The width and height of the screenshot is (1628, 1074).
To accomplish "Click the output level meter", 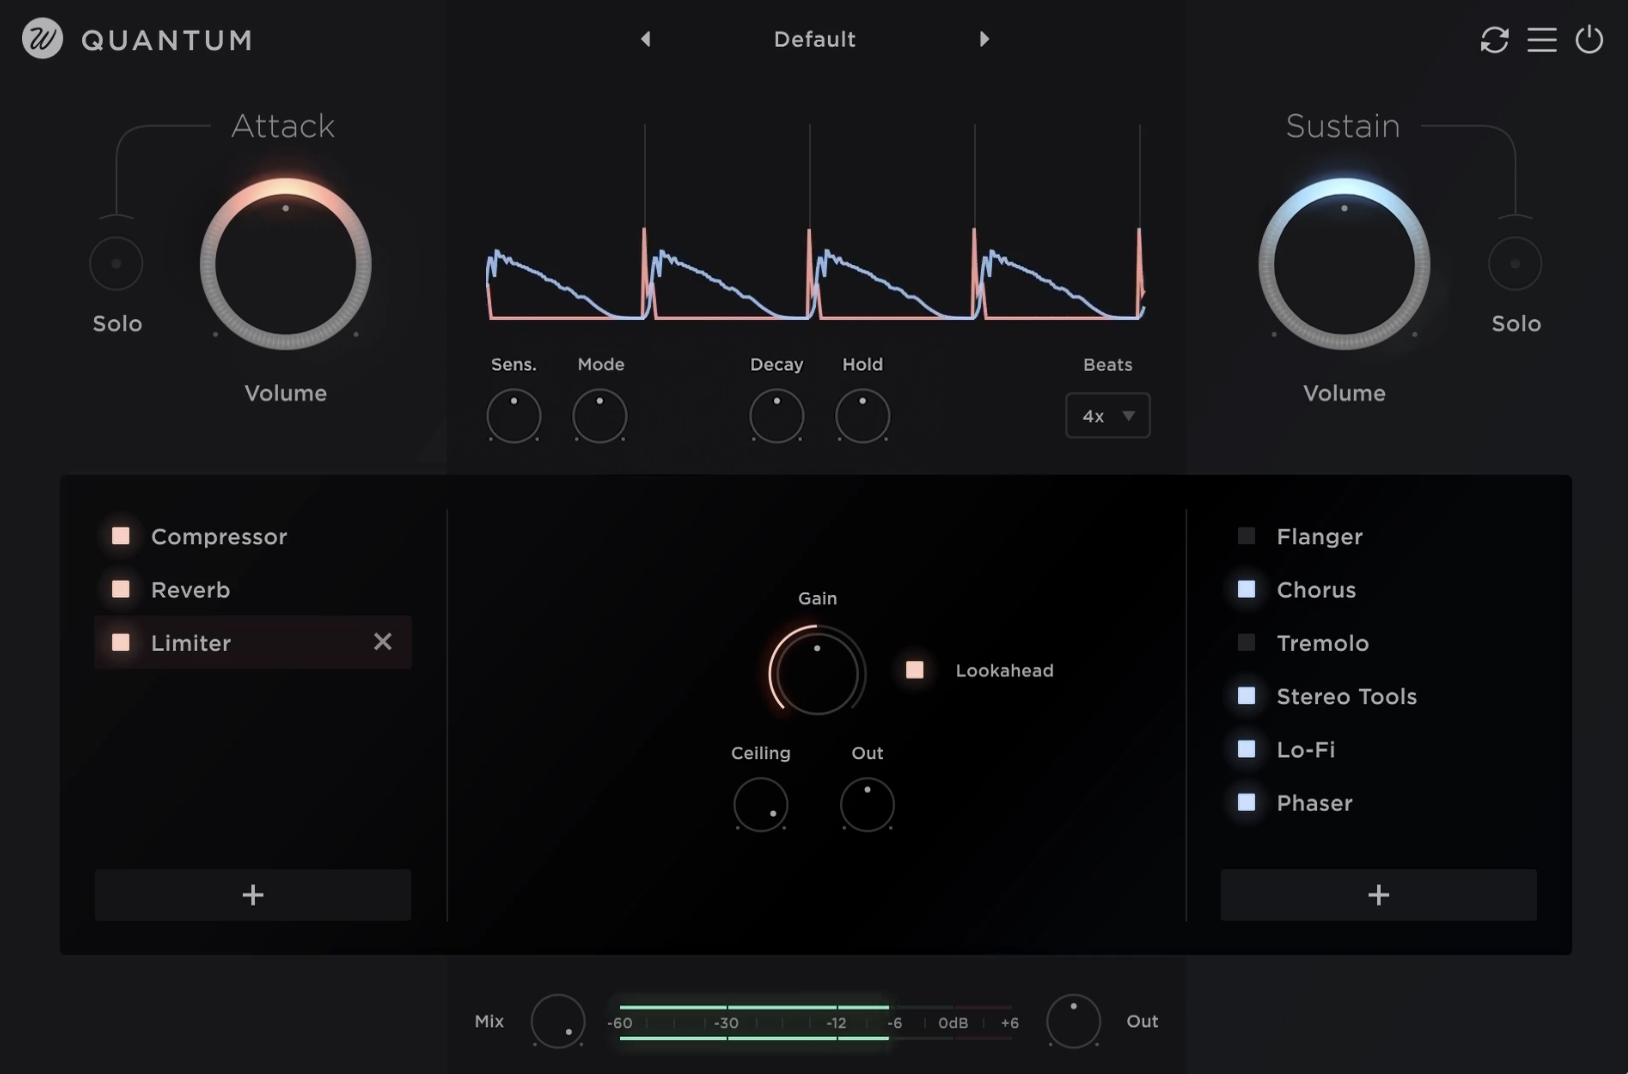I will 815,1022.
